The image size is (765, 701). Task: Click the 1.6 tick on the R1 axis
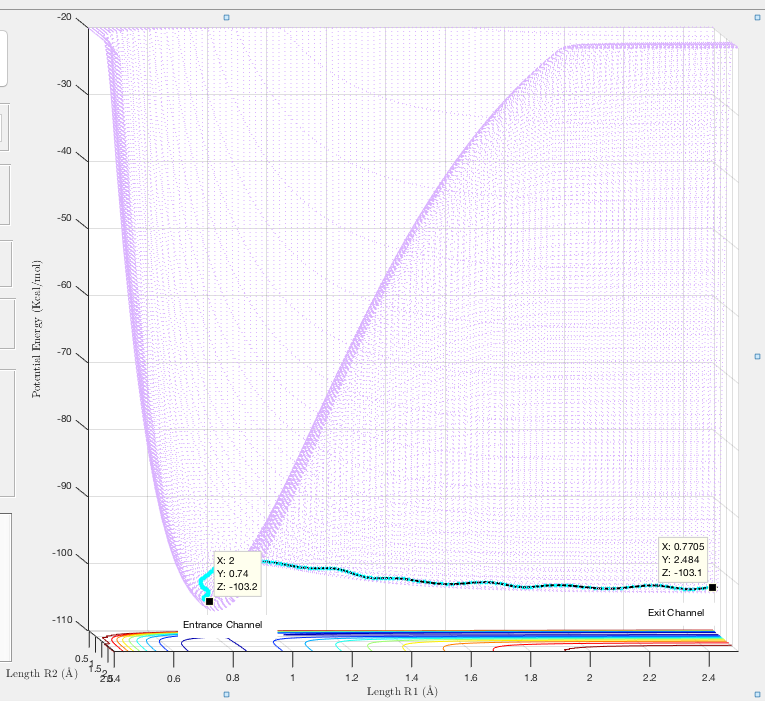point(471,678)
